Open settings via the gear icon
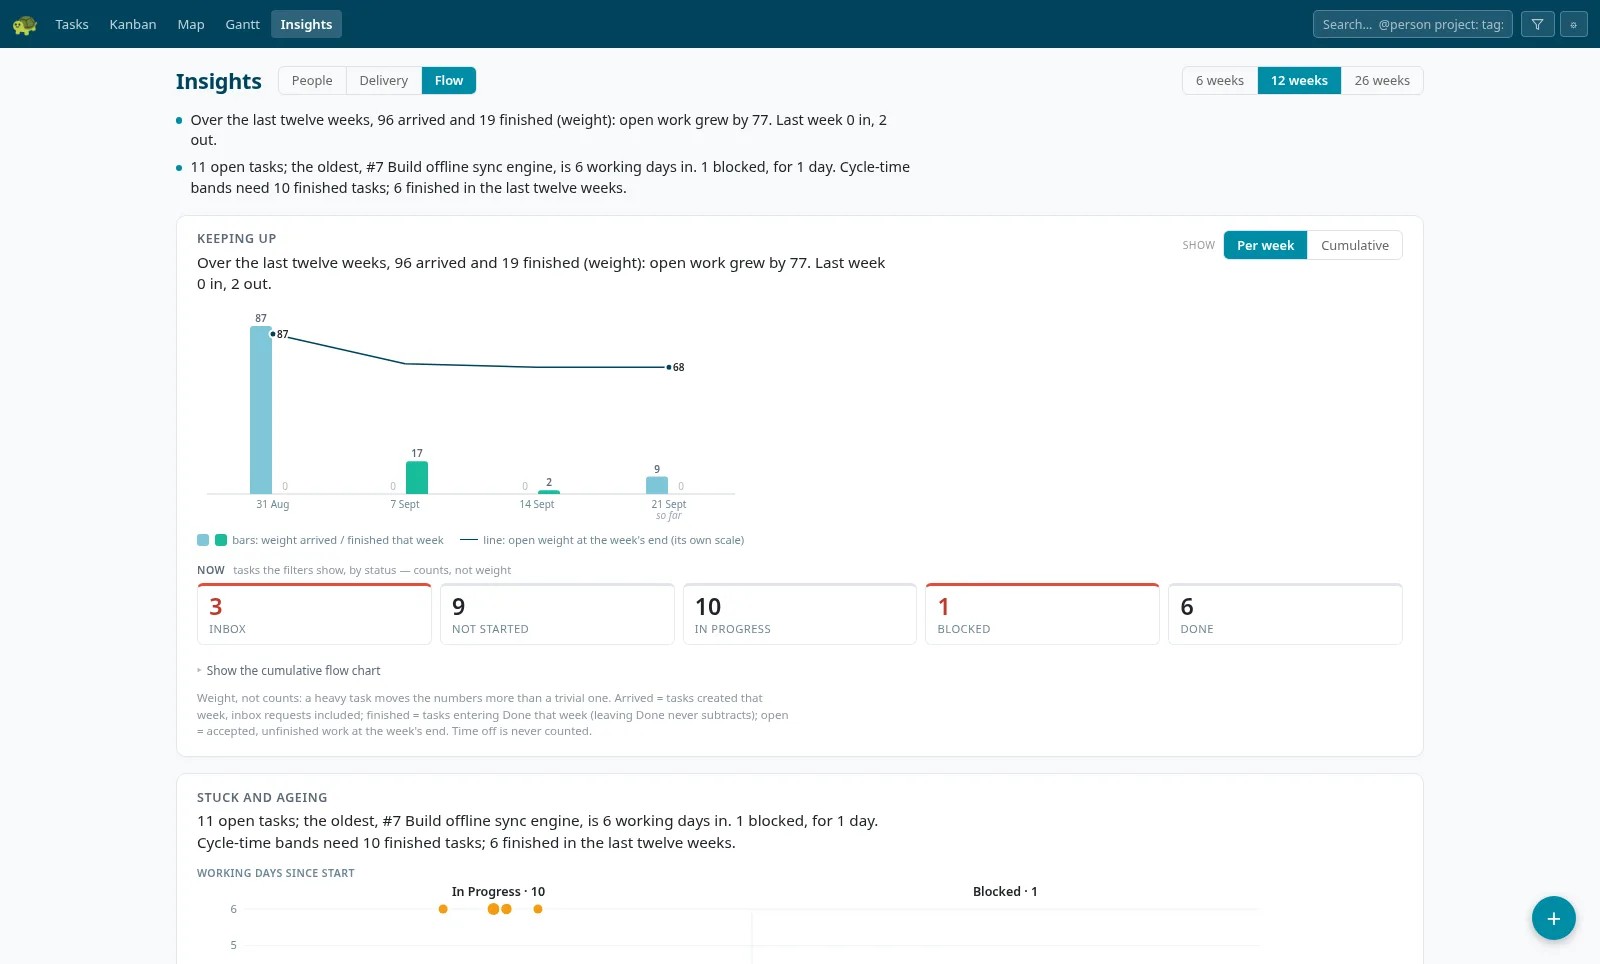Image resolution: width=1600 pixels, height=964 pixels. click(x=1573, y=24)
